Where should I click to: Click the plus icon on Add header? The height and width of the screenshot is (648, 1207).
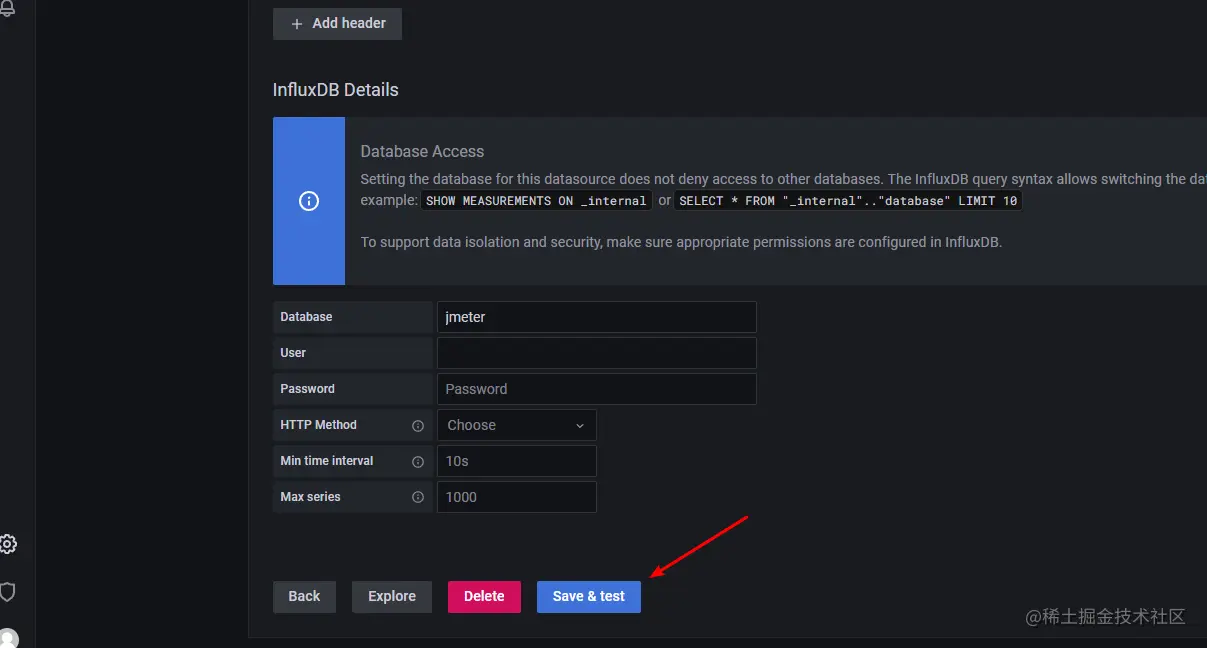tap(297, 24)
